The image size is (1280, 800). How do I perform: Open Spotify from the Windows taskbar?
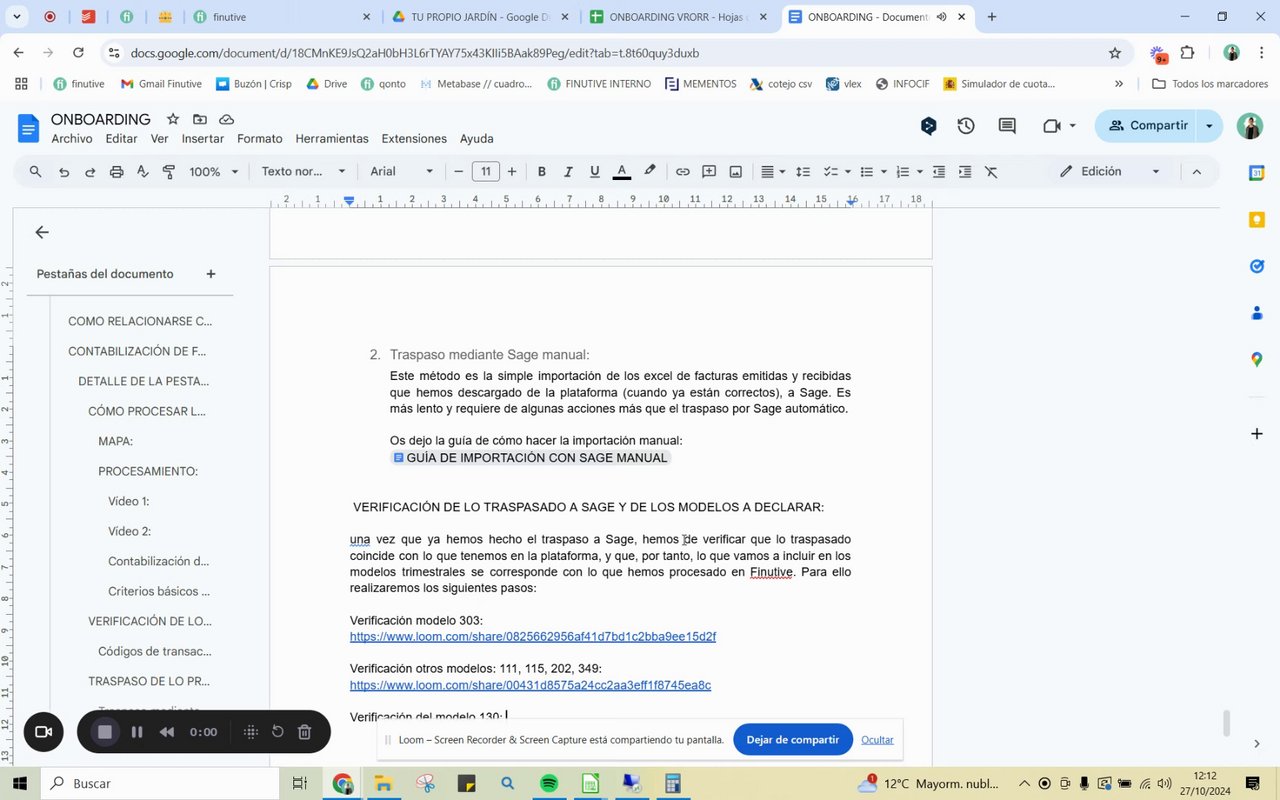click(x=549, y=784)
